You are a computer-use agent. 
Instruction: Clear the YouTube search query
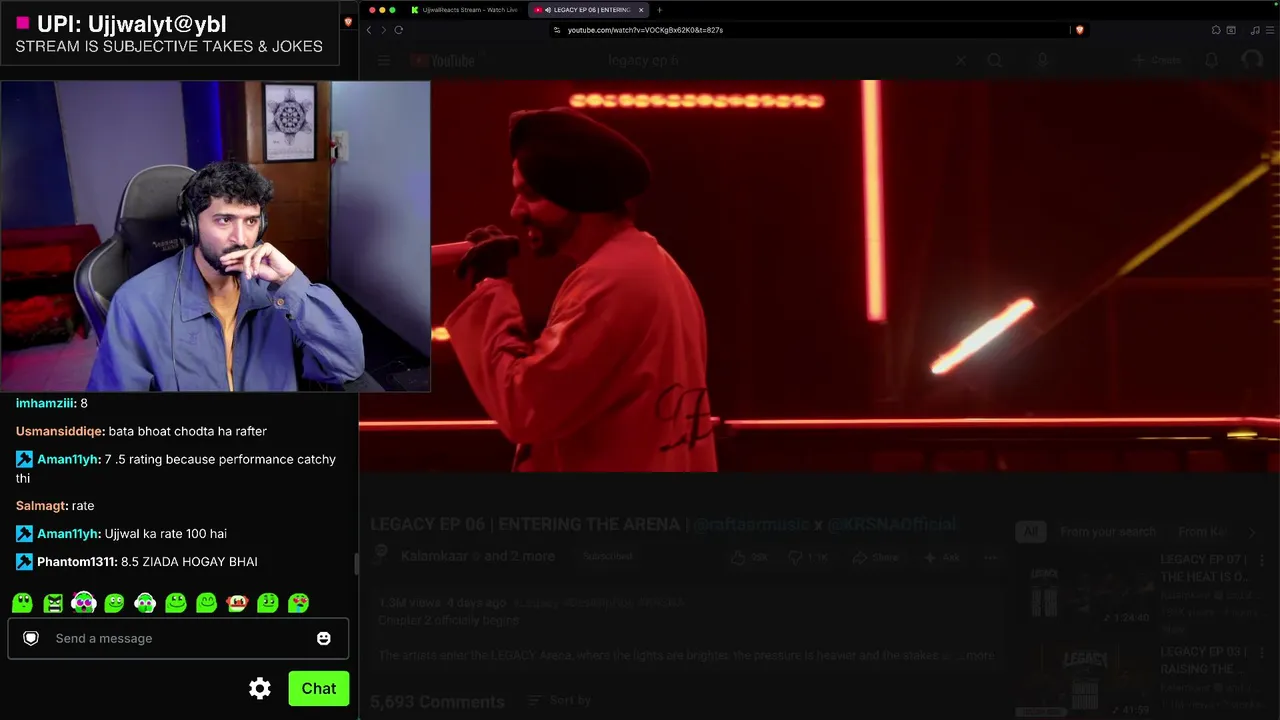(x=960, y=61)
